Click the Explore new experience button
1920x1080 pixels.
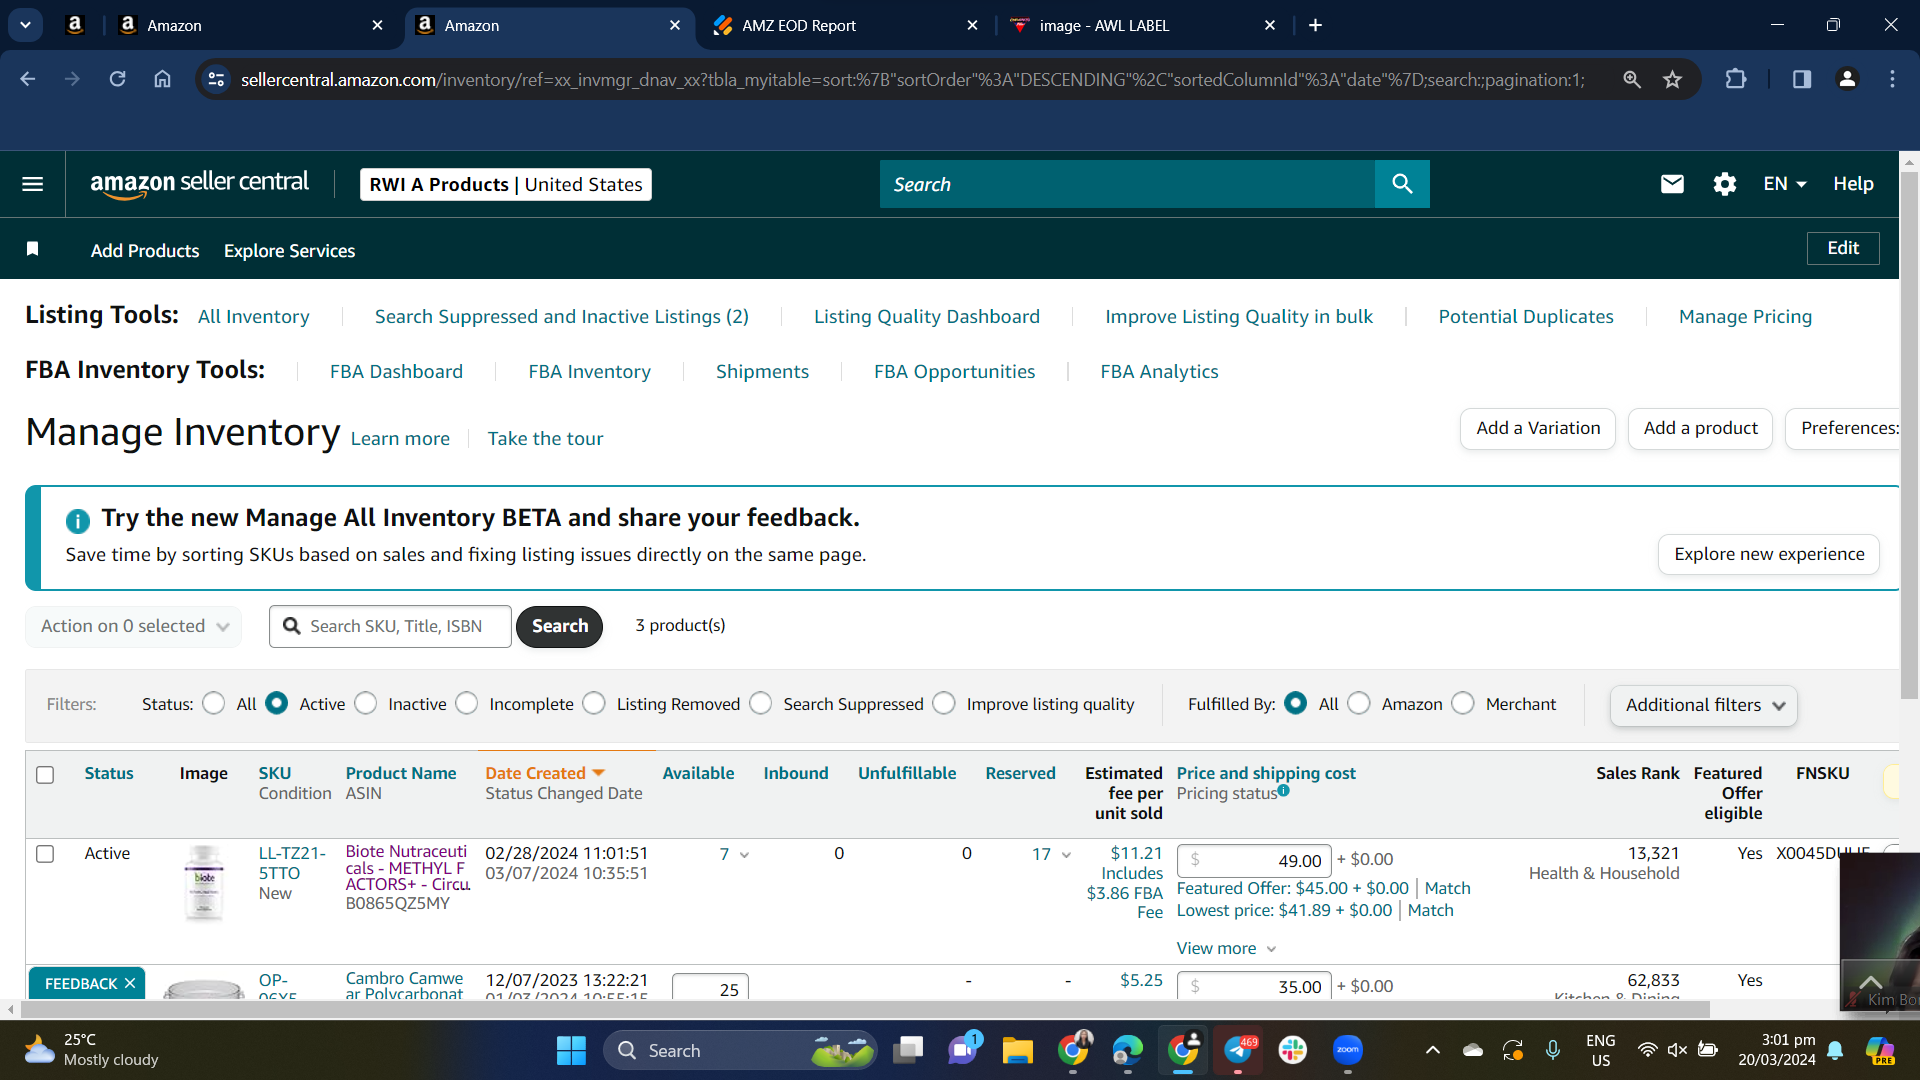(1769, 554)
